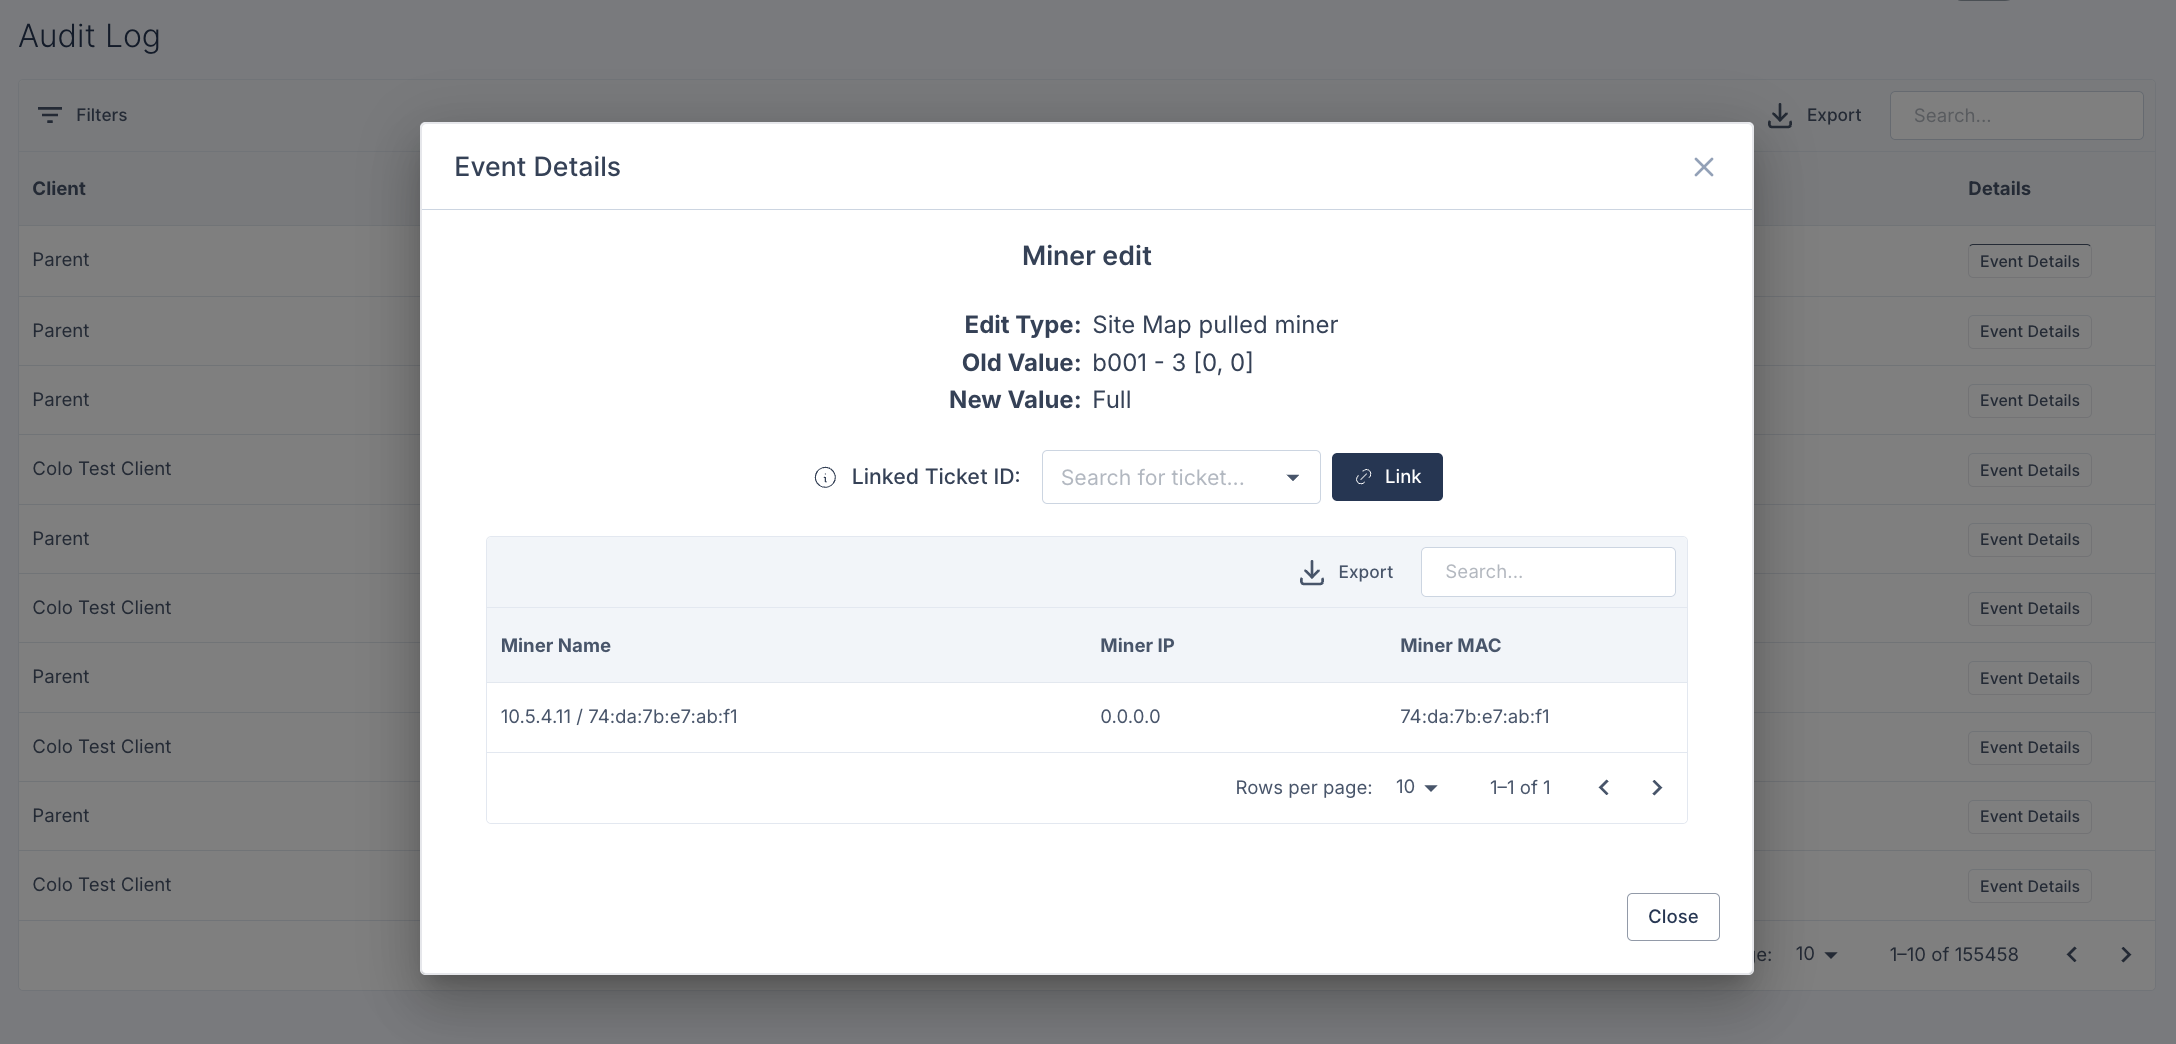Open Event Details for the first Parent row
2176x1044 pixels.
[x=2029, y=261]
